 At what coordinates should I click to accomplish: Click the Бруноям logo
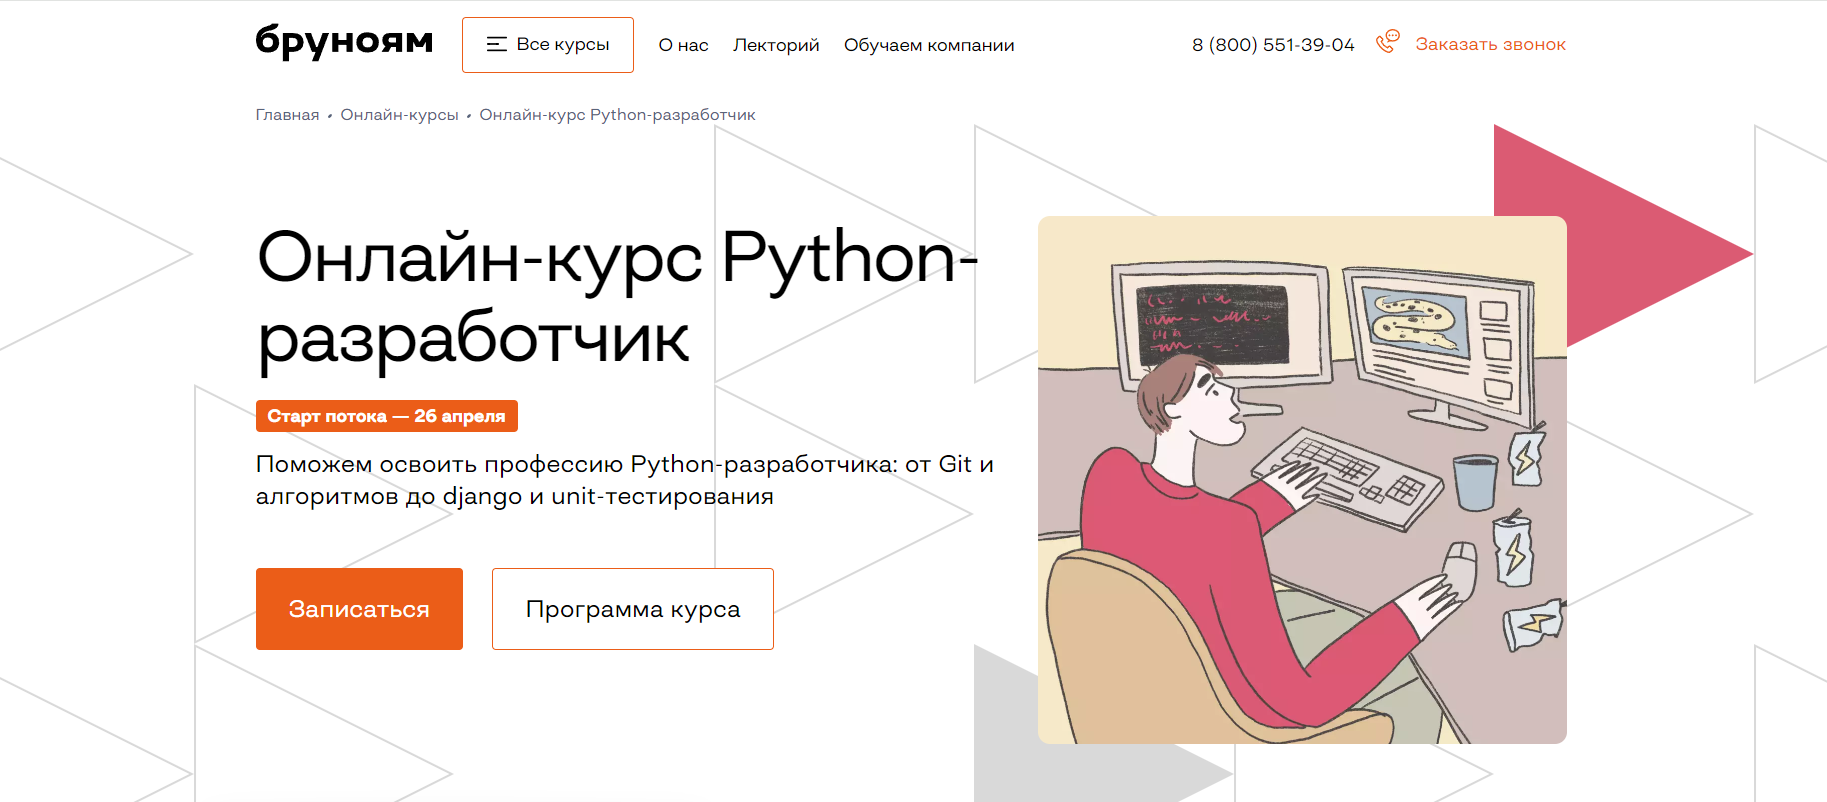[x=344, y=42]
